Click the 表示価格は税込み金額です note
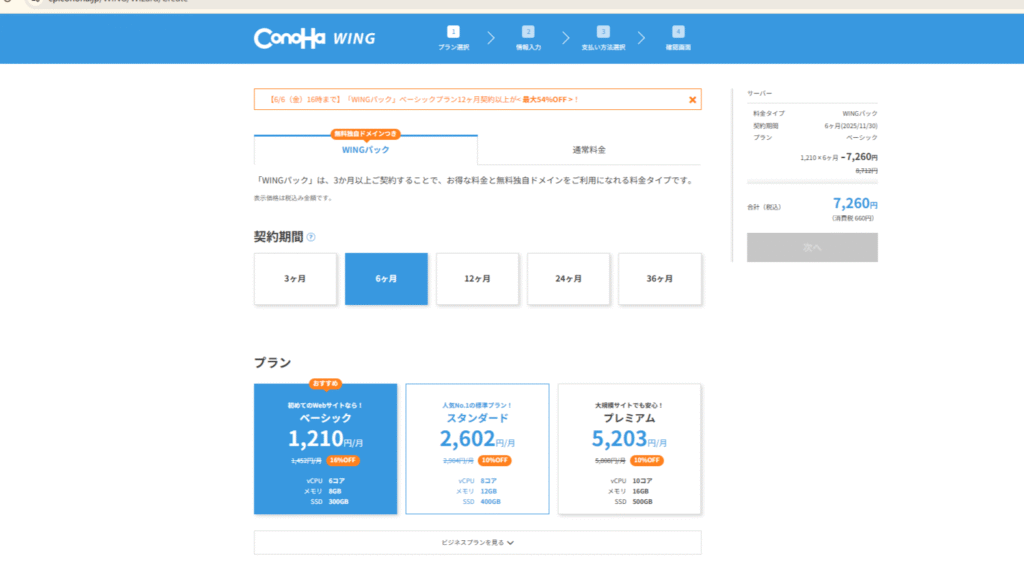The height and width of the screenshot is (576, 1024). click(x=294, y=198)
